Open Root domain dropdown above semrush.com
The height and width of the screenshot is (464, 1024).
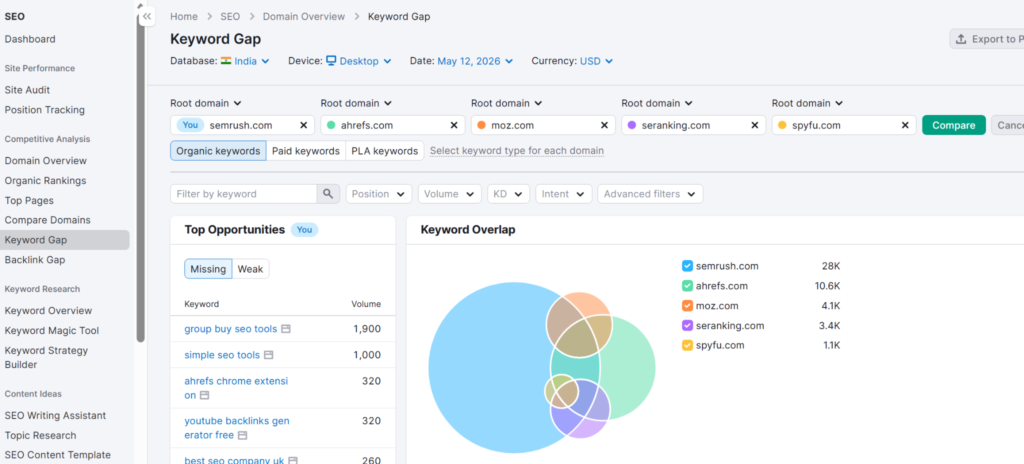206,103
